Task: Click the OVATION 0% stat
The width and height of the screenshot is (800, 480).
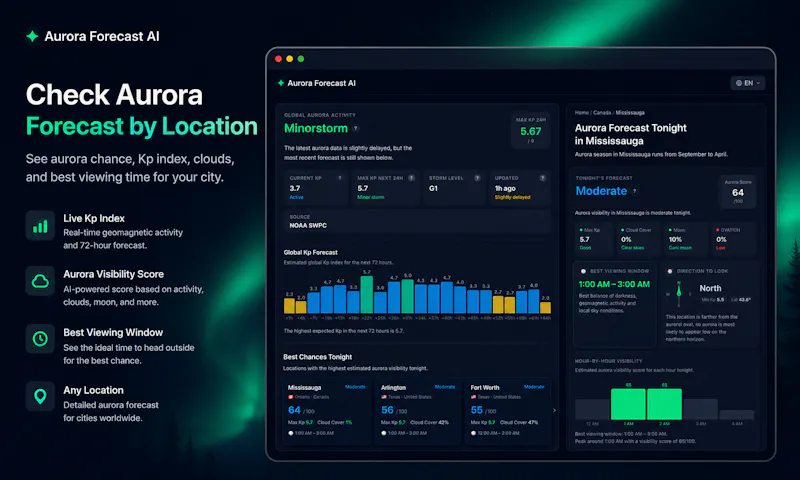Action: (x=733, y=238)
